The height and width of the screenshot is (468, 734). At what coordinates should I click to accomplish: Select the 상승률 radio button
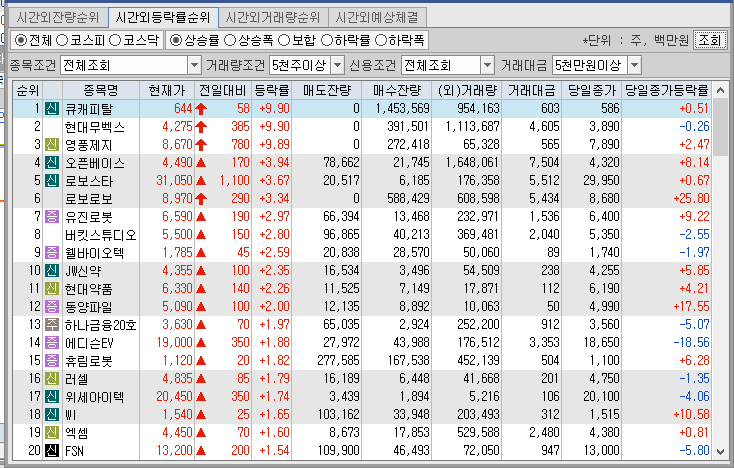(x=176, y=40)
